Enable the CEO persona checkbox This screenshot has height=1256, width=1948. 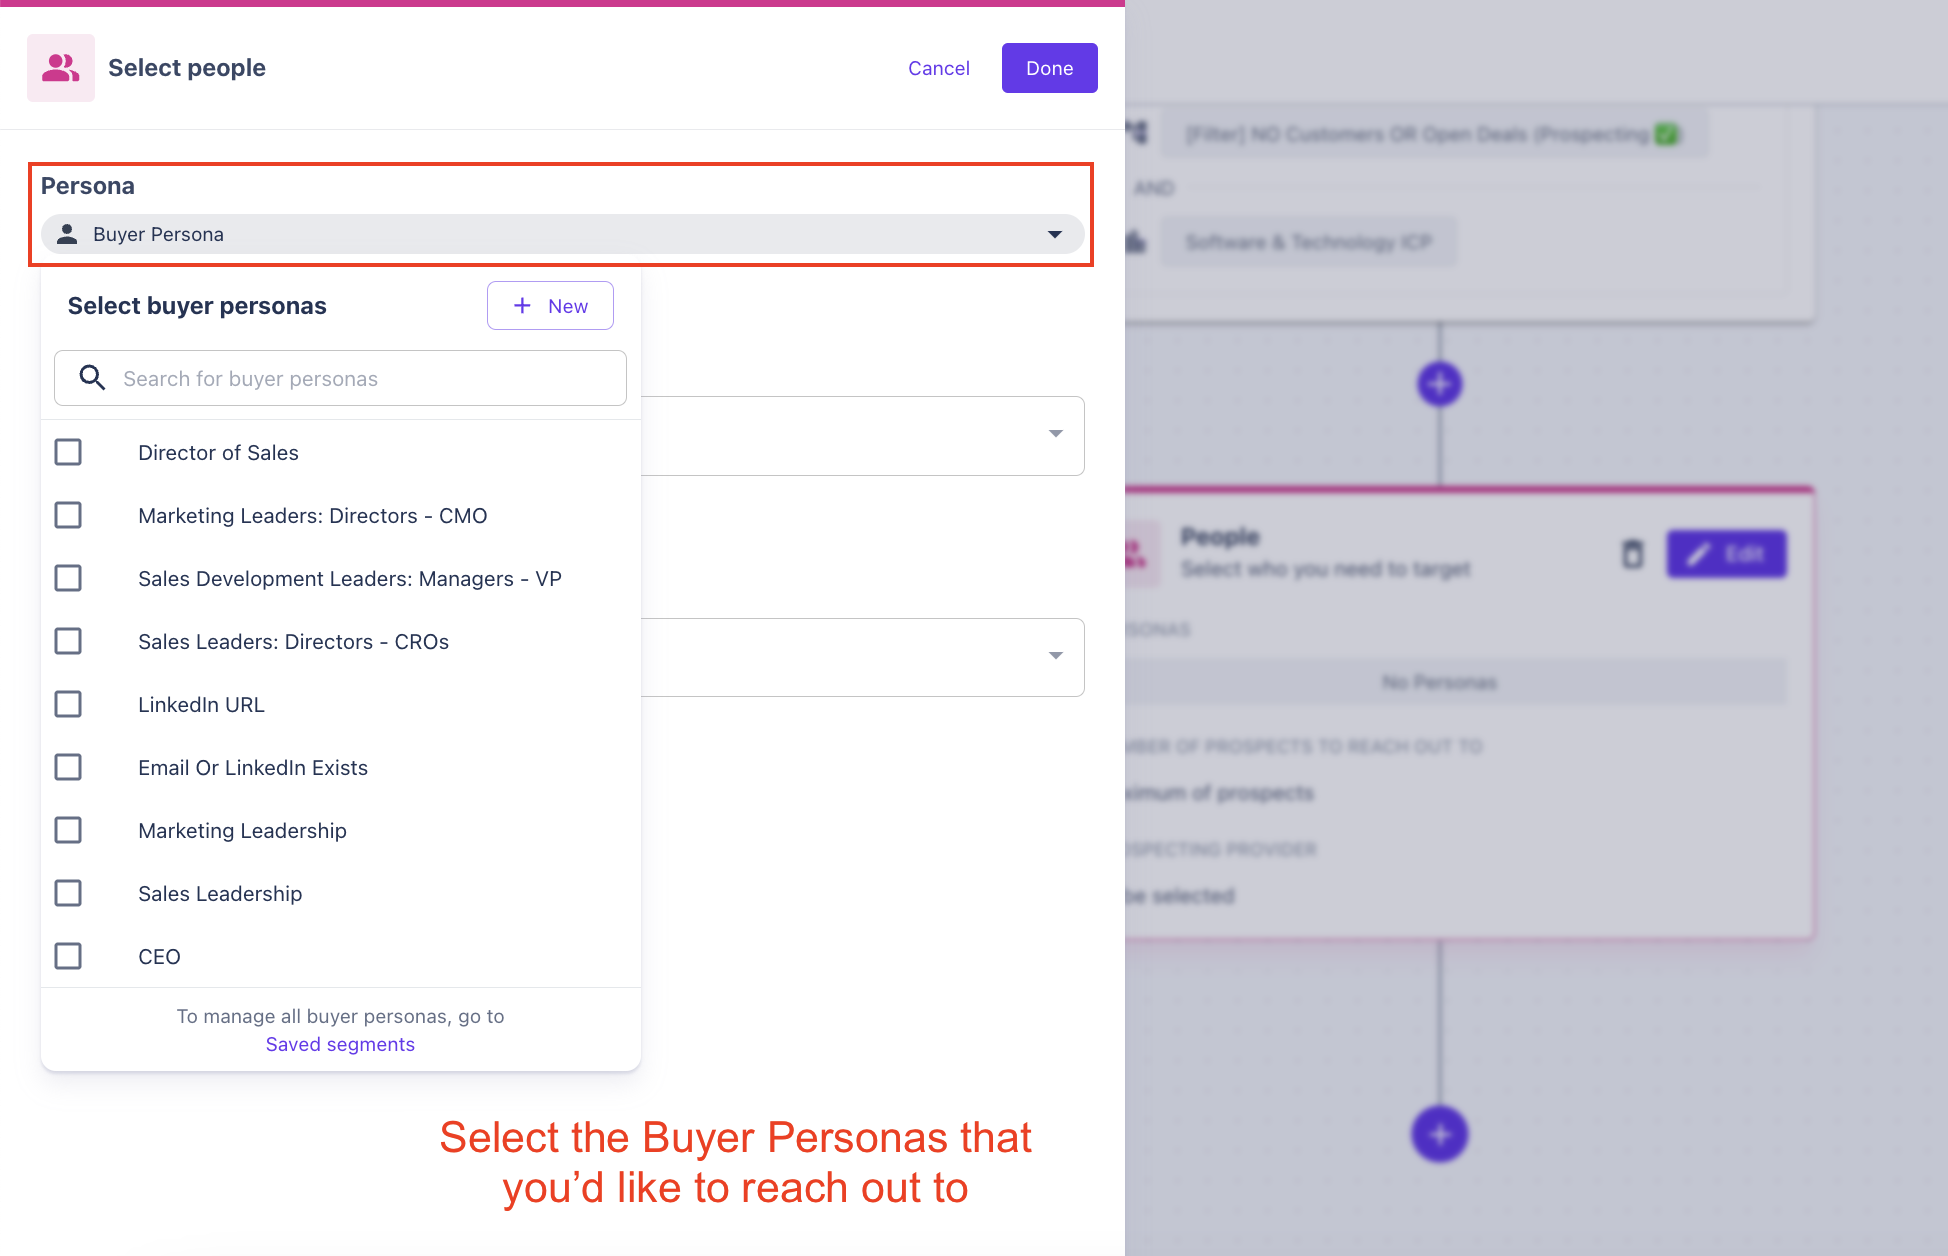68,957
